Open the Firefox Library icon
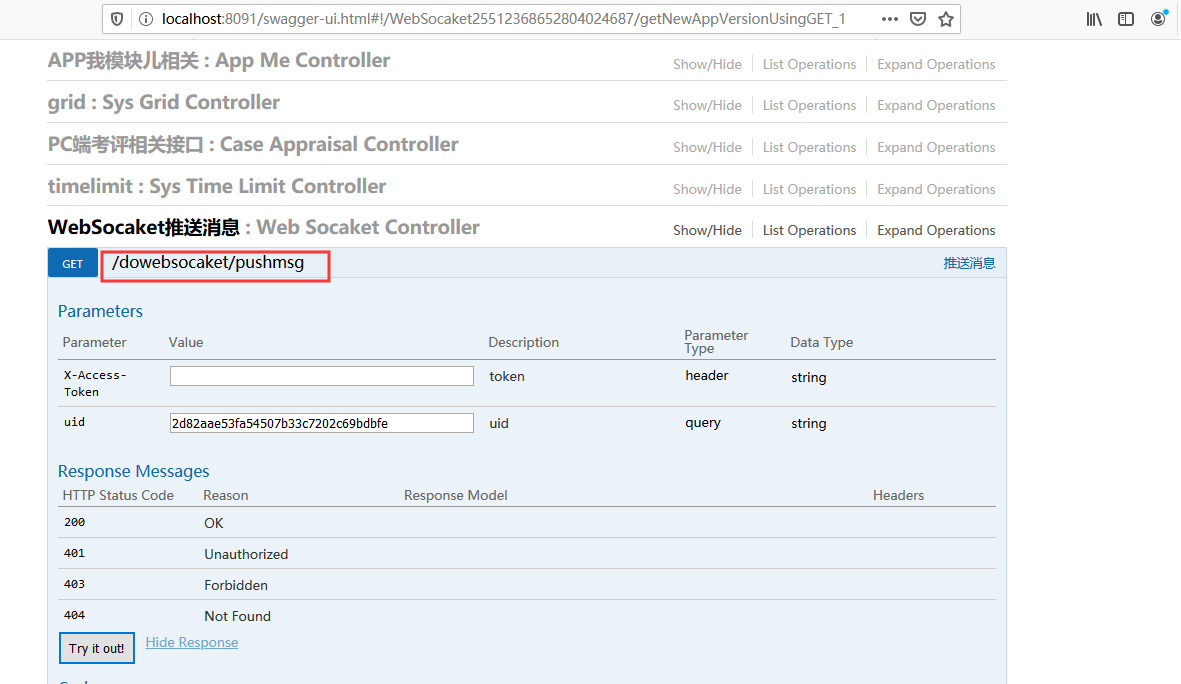This screenshot has height=684, width=1181. 1093,18
